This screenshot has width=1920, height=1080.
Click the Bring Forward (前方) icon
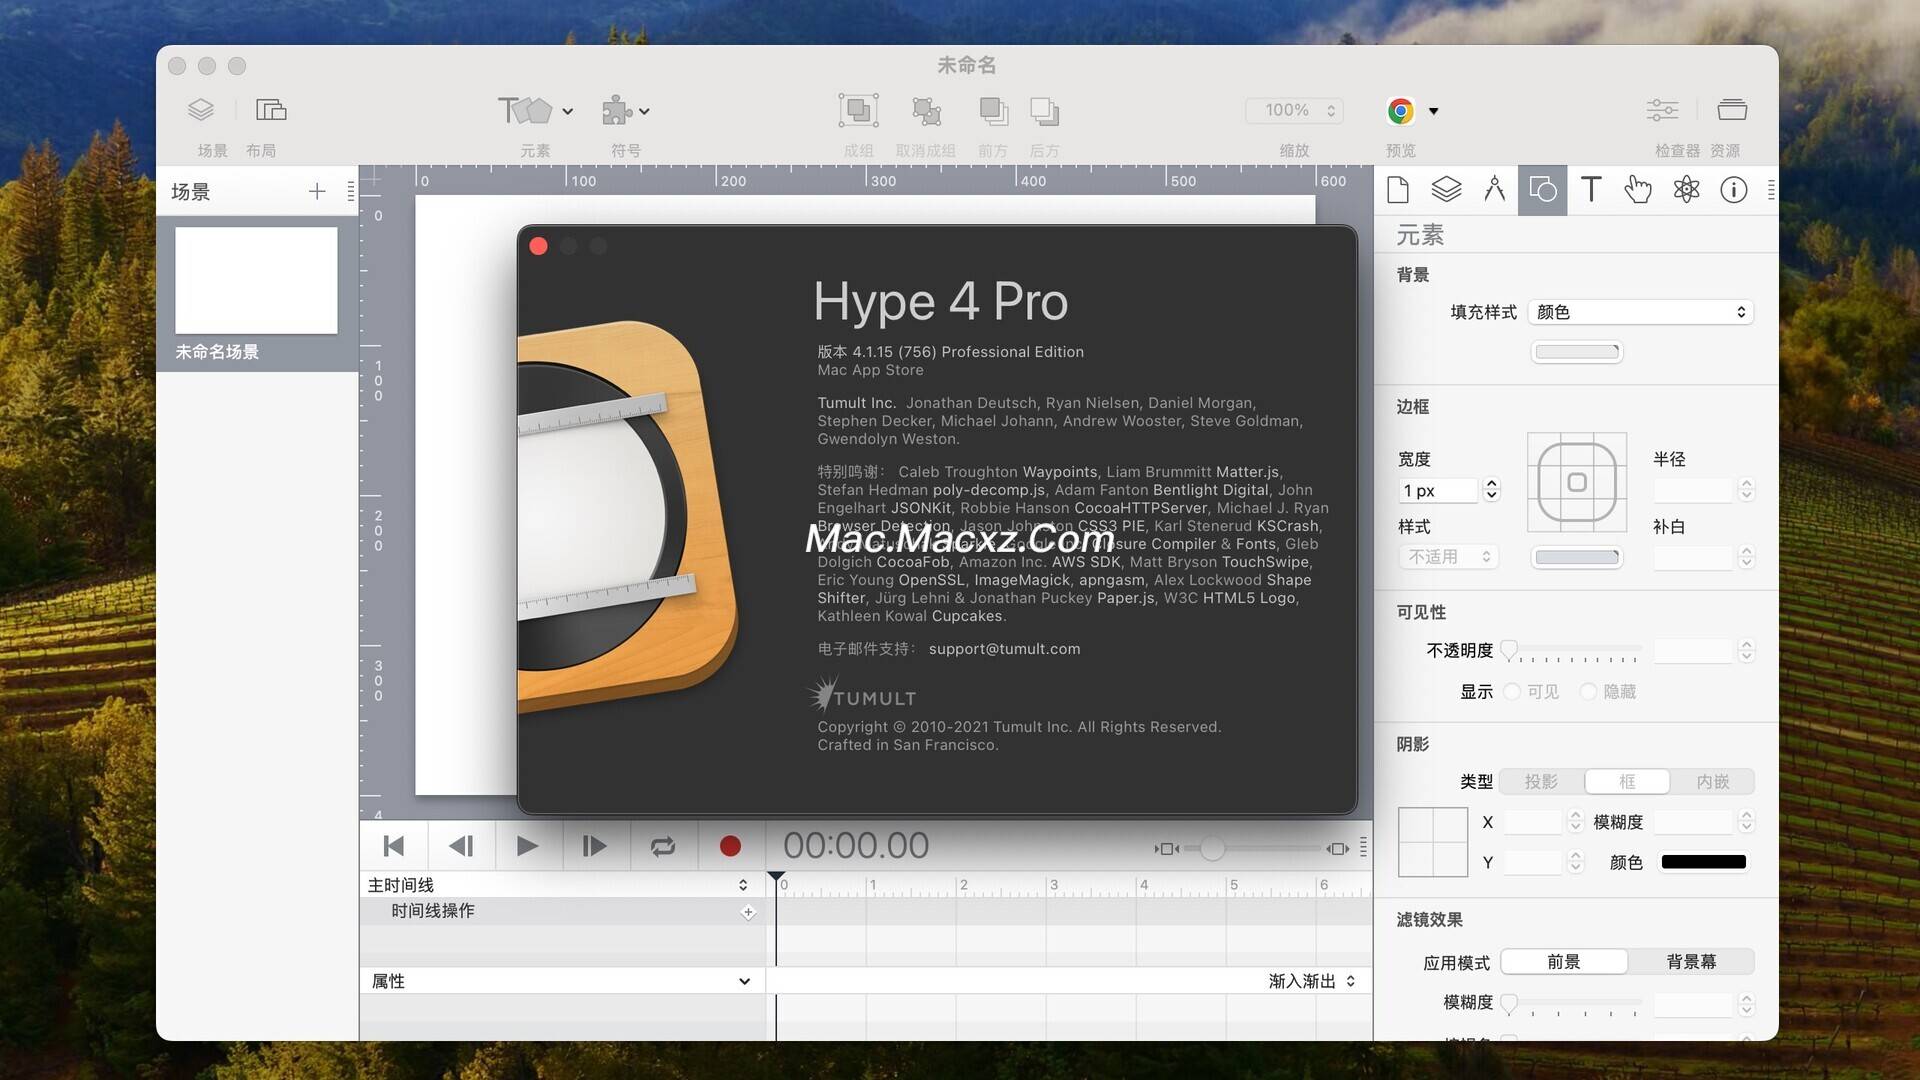tap(993, 110)
